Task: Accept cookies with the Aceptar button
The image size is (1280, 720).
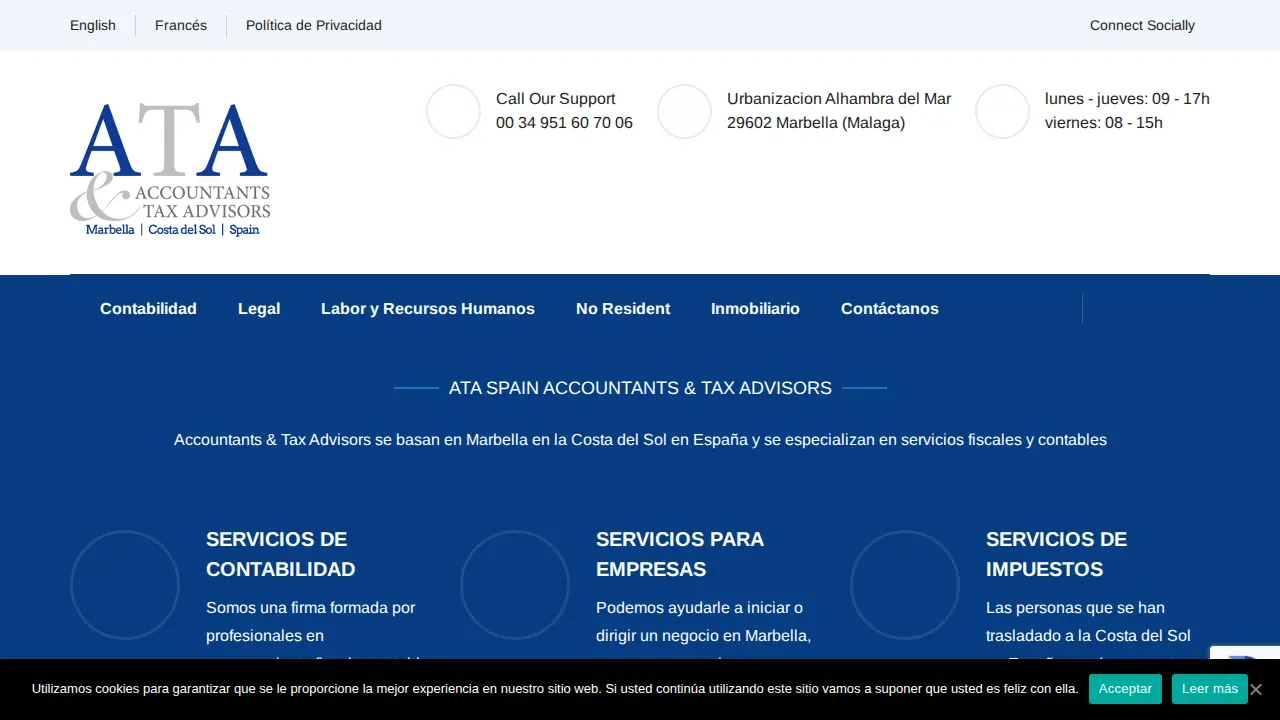Action: coord(1125,689)
